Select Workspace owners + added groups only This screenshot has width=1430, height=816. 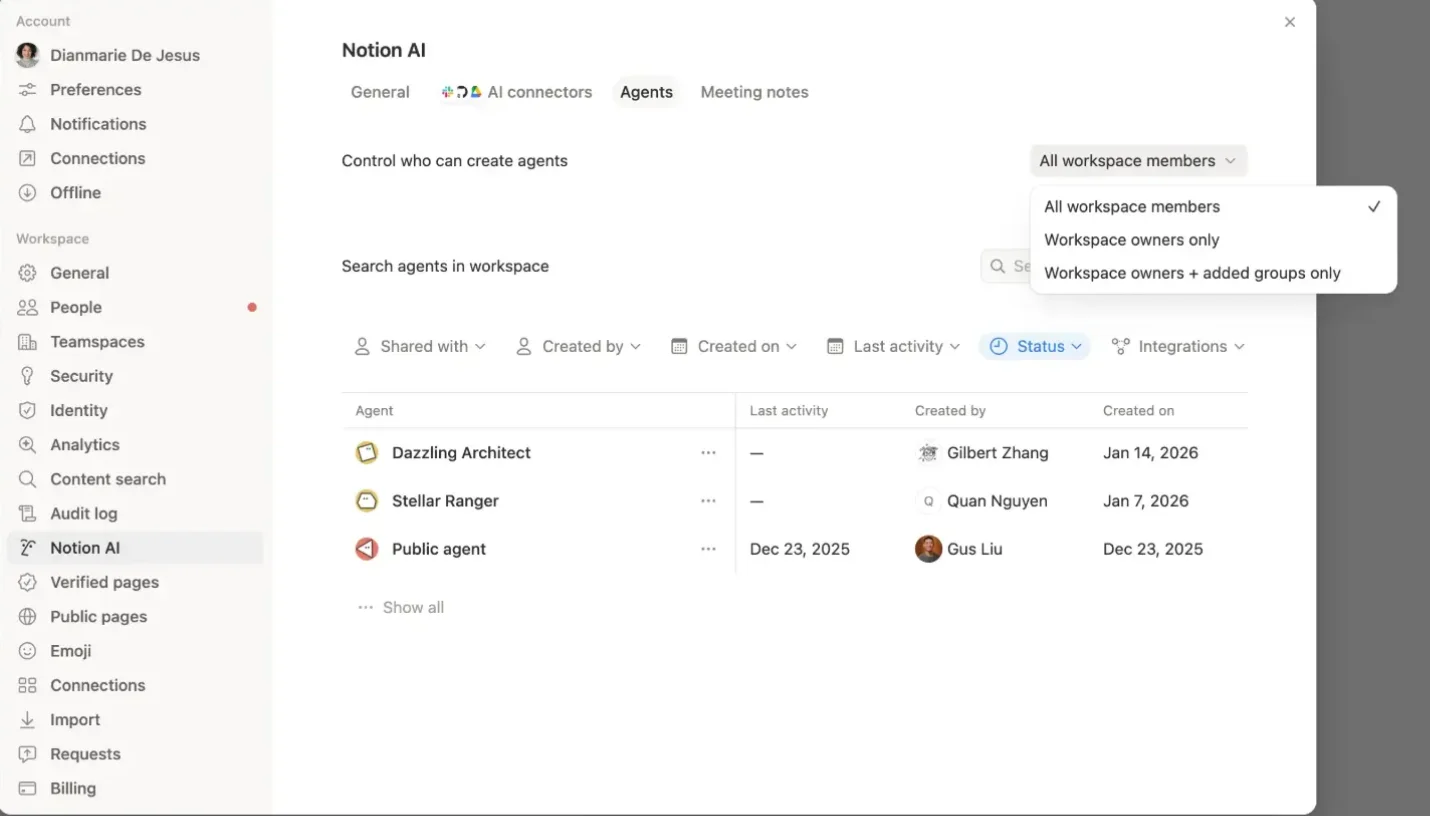[x=1213, y=273]
